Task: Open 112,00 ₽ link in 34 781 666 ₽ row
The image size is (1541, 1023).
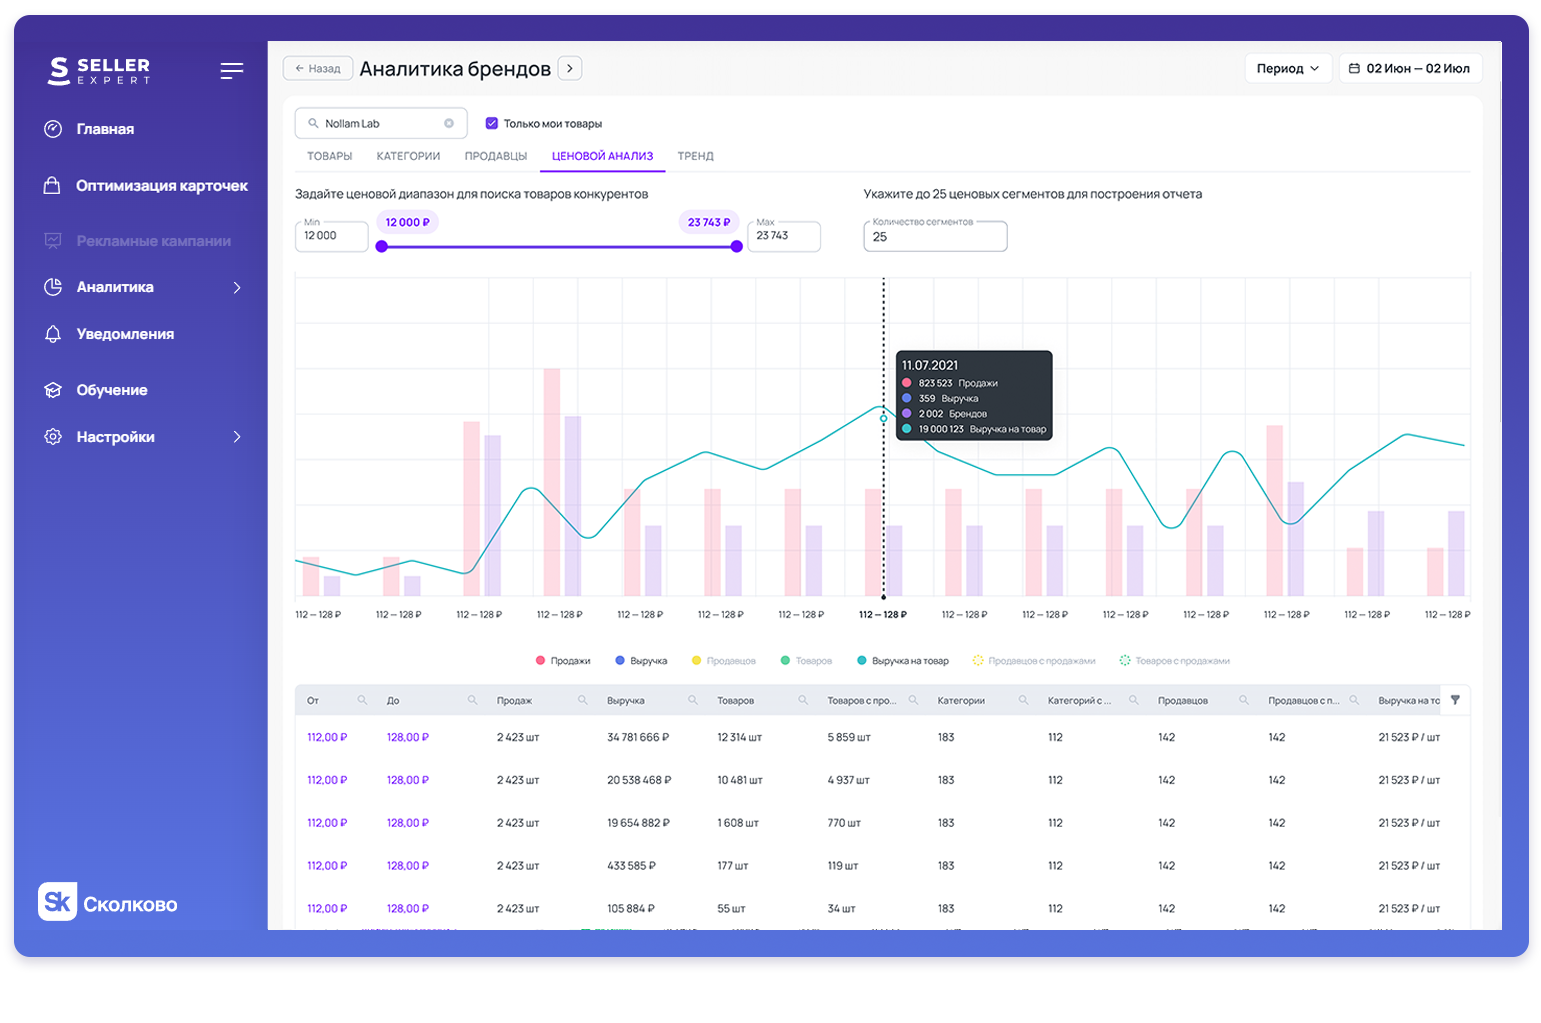Action: point(327,738)
